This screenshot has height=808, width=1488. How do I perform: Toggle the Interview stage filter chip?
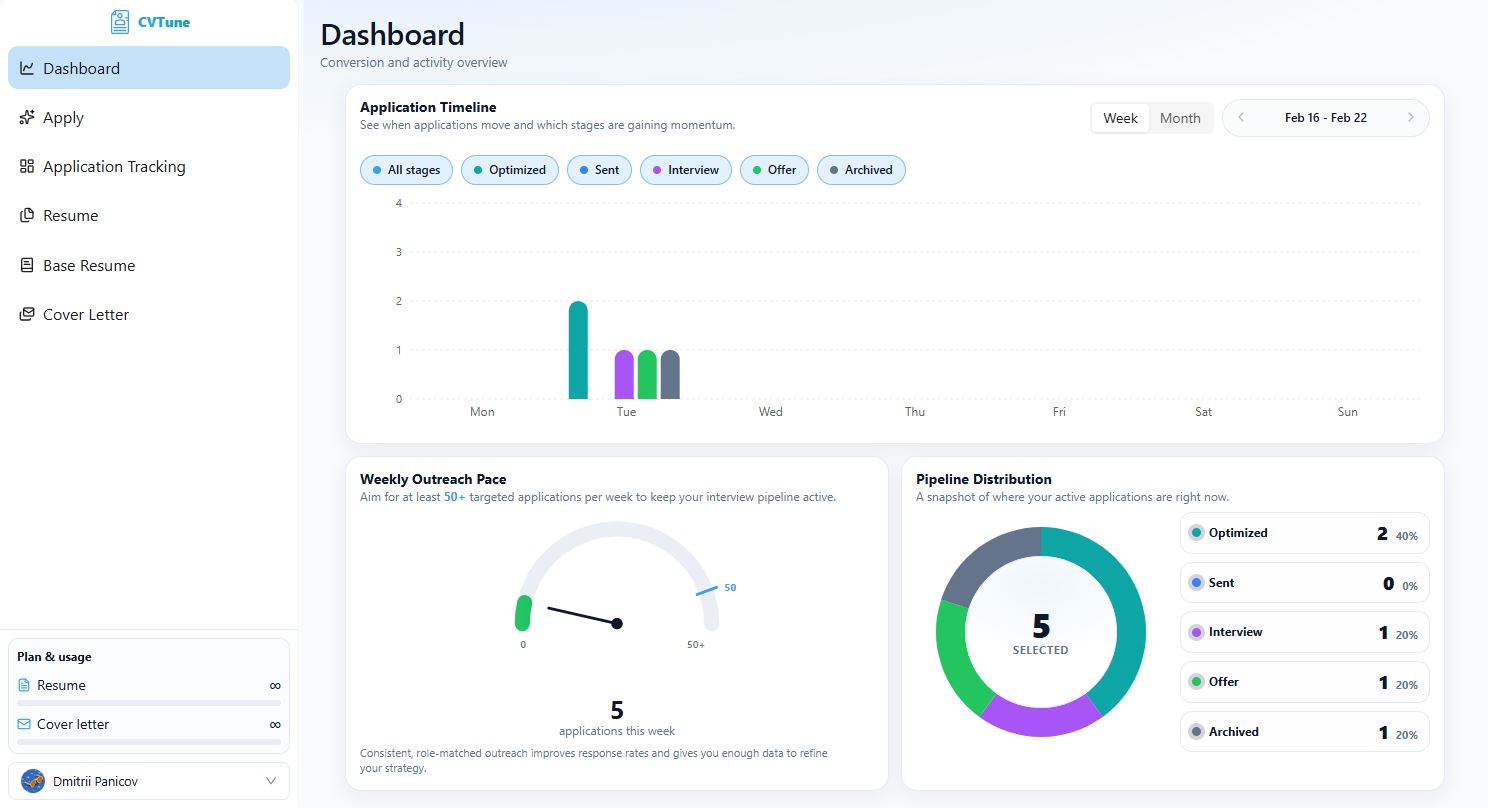(685, 170)
